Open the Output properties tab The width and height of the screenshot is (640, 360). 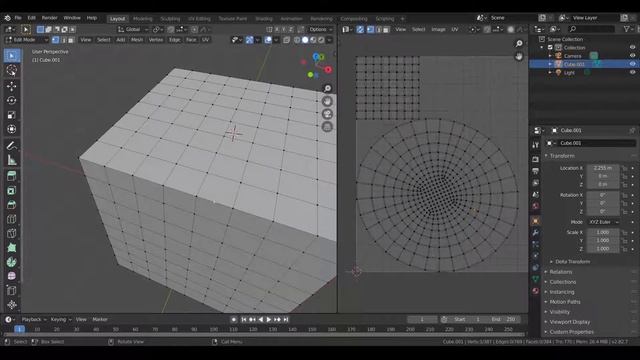tap(536, 171)
